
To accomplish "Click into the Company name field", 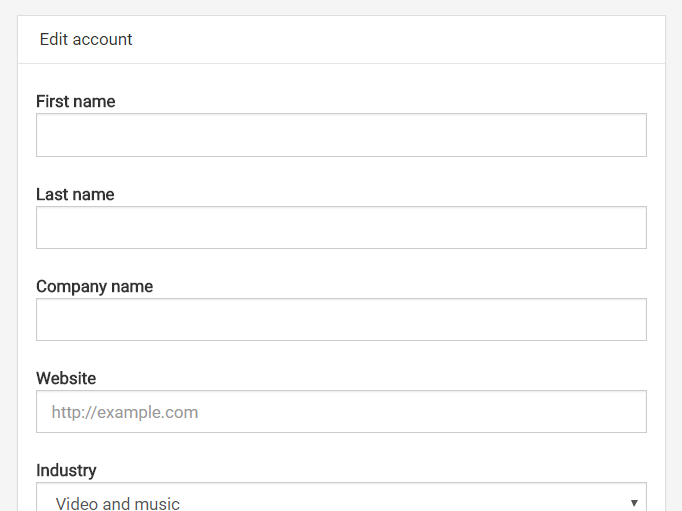I will tap(341, 320).
